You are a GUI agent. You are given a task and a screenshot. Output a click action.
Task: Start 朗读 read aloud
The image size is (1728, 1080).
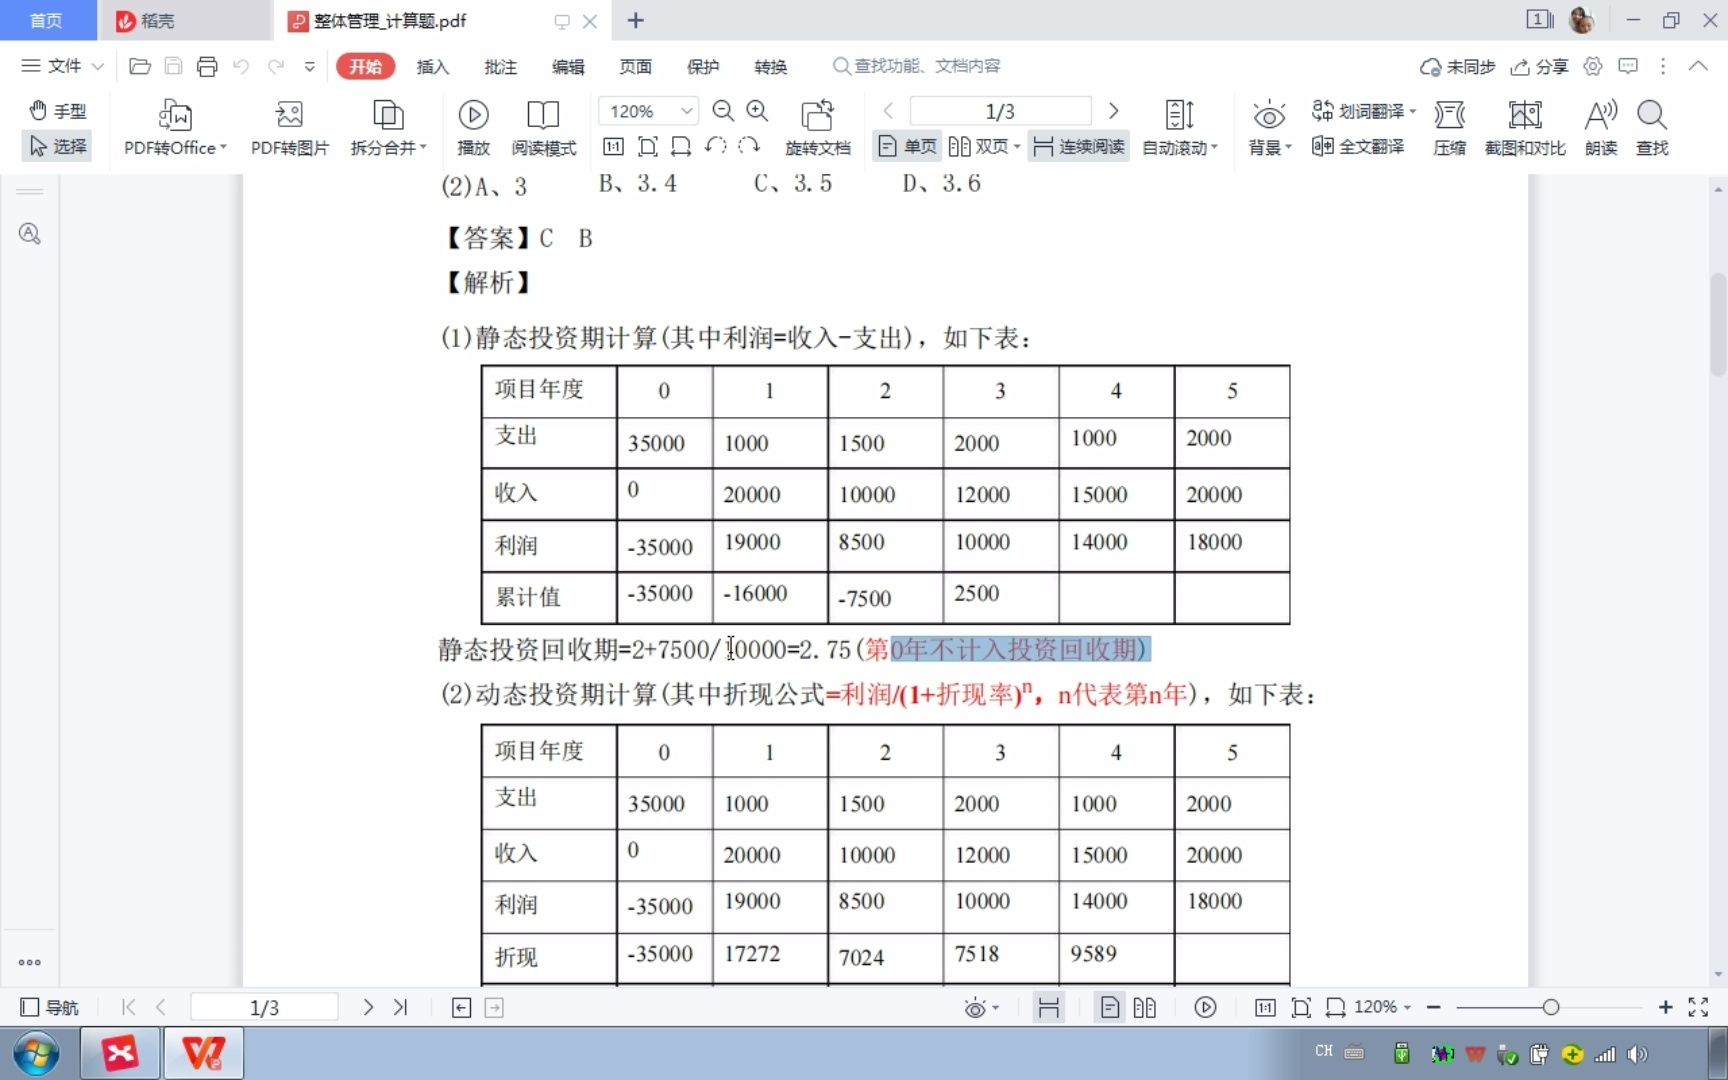click(1600, 127)
